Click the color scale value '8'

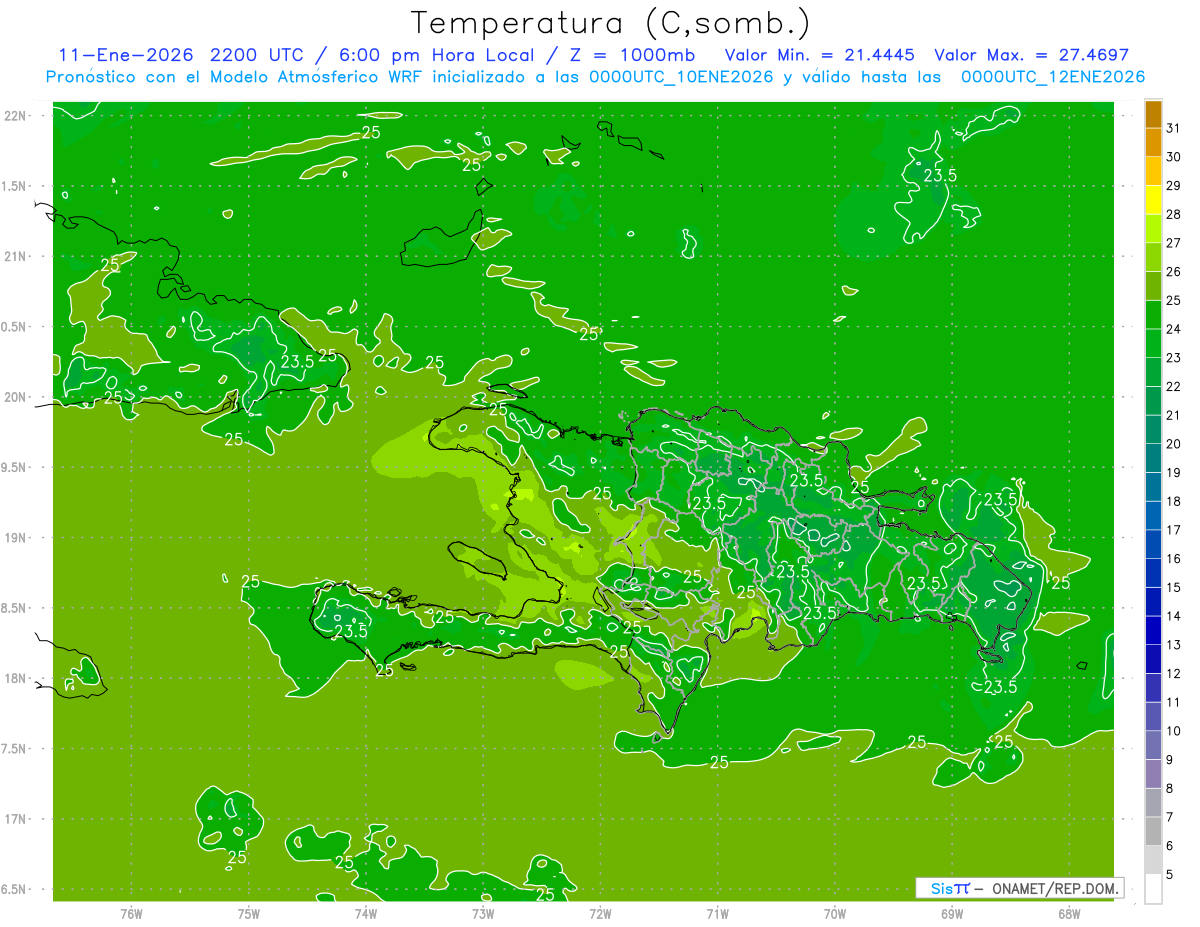[x=1170, y=789]
